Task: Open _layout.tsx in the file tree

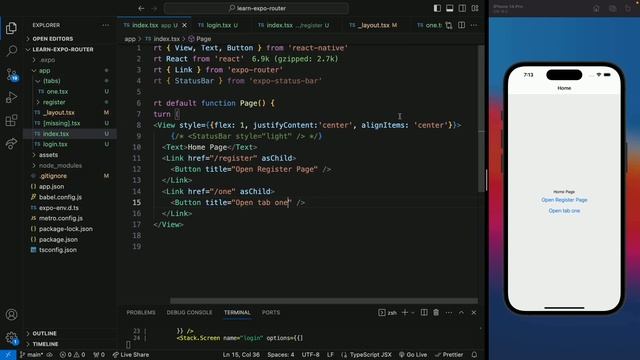Action: (59, 113)
